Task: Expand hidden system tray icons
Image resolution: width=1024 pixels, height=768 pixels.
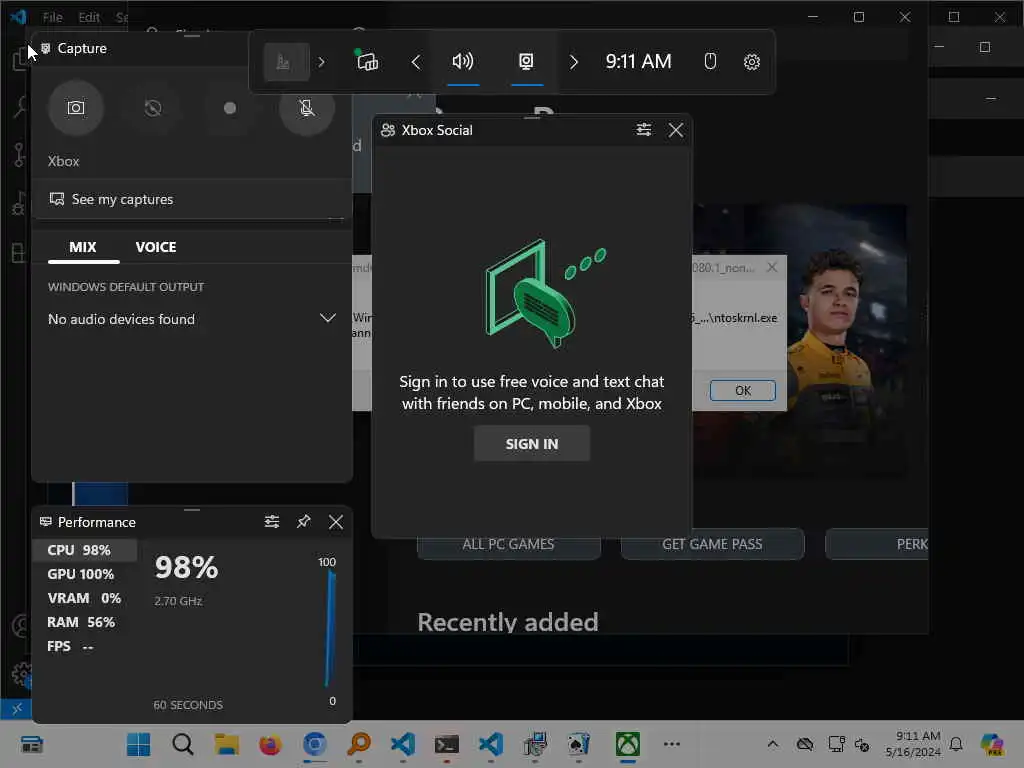Action: (x=773, y=744)
